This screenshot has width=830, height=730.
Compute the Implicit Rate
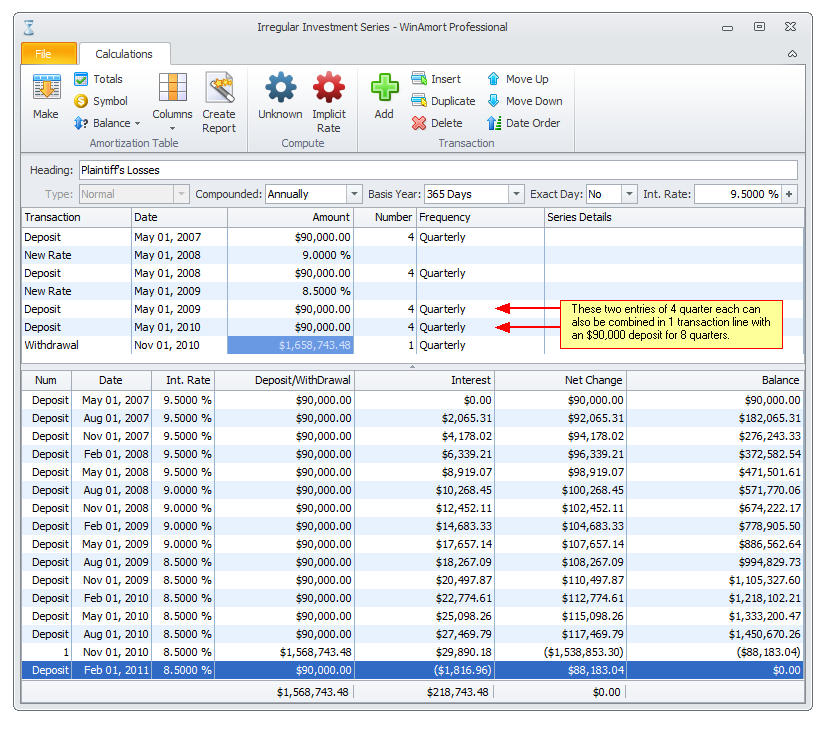tap(329, 103)
